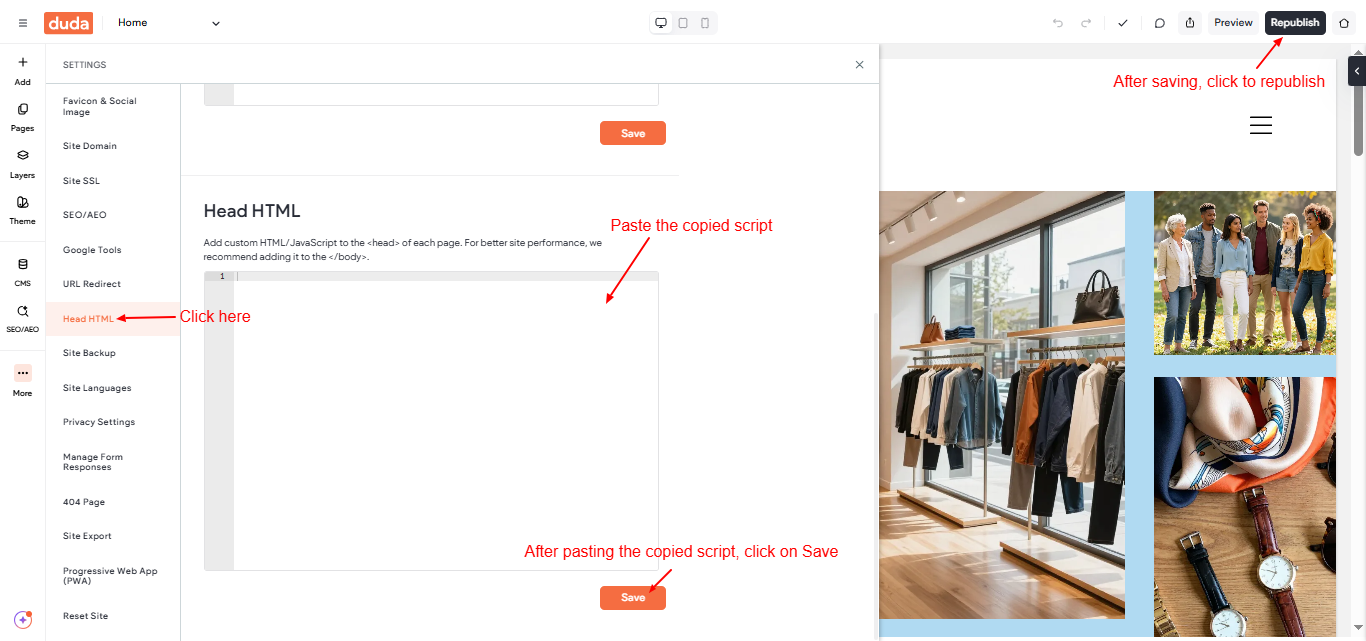Click the Republish button
This screenshot has height=641, width=1366.
[1294, 23]
